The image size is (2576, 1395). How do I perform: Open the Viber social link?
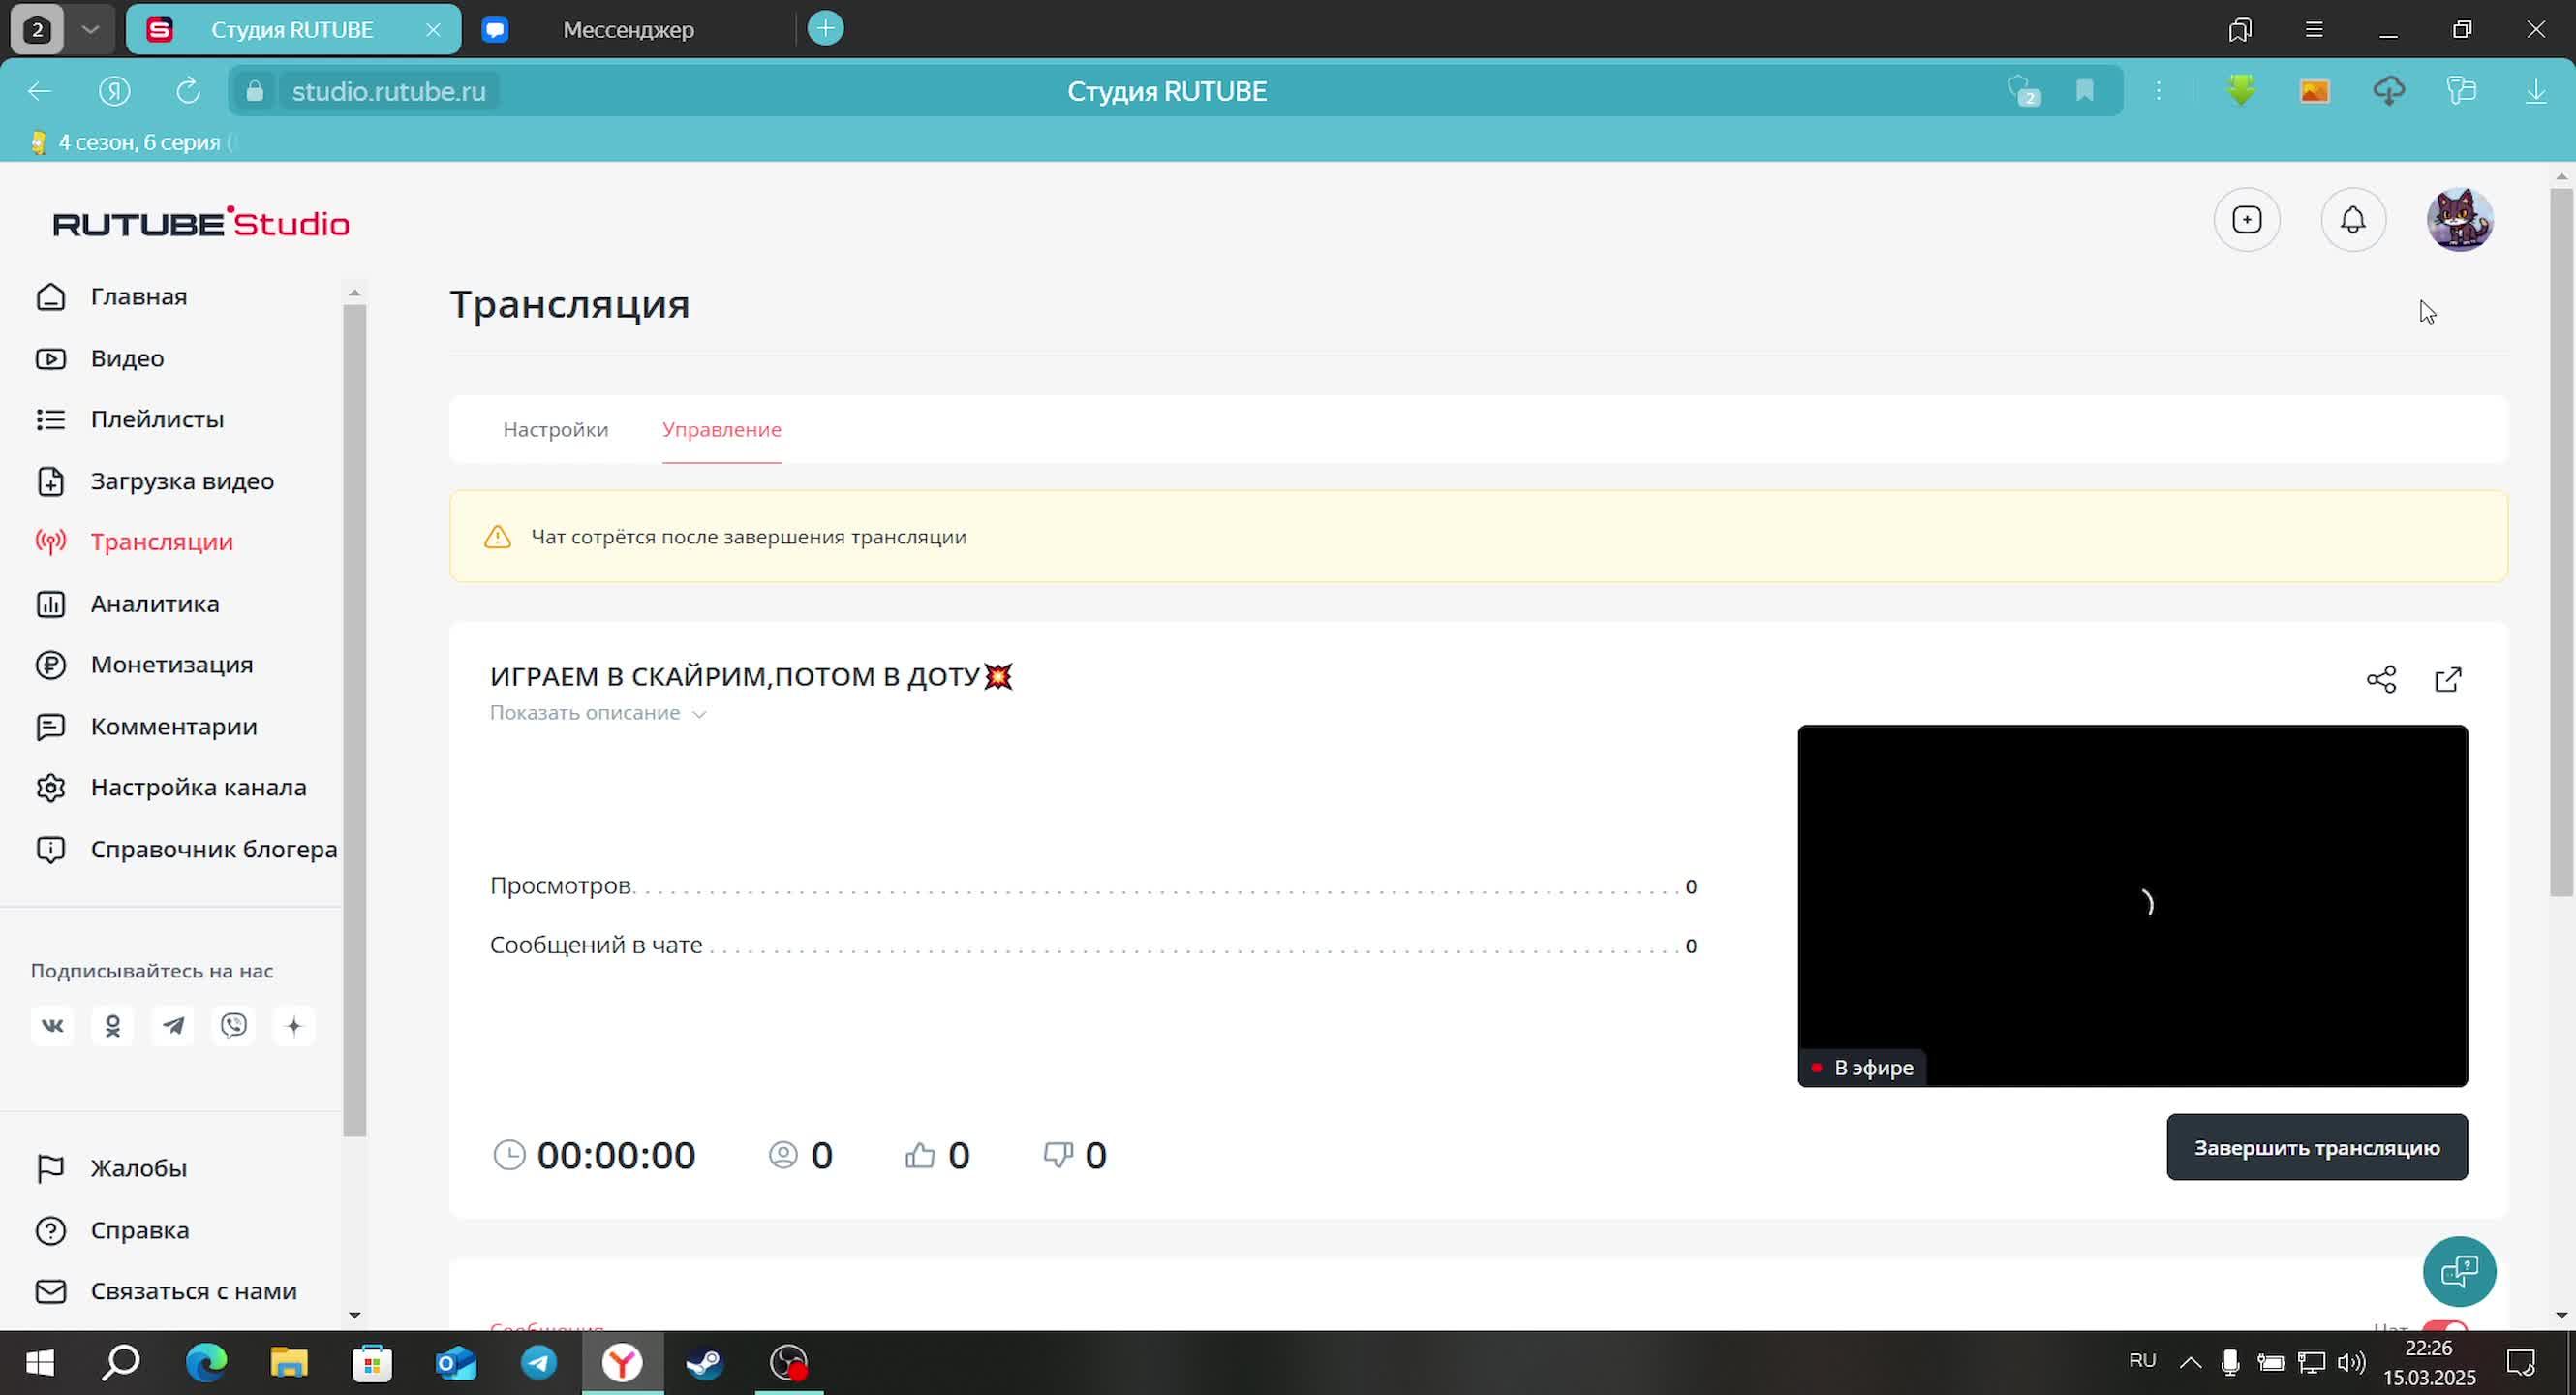tap(234, 1026)
